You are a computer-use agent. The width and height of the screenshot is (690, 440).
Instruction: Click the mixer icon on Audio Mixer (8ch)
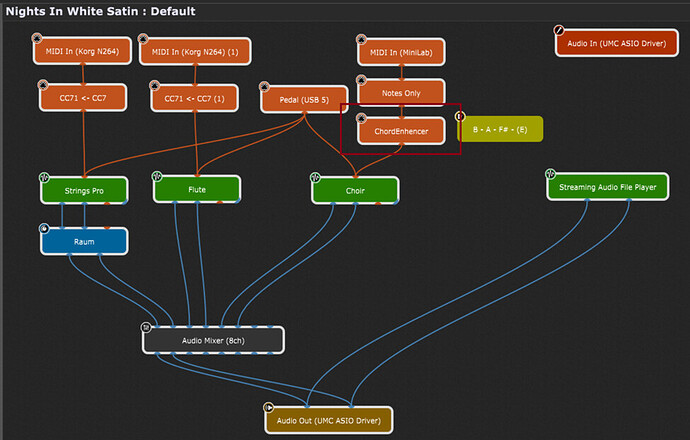click(x=146, y=327)
